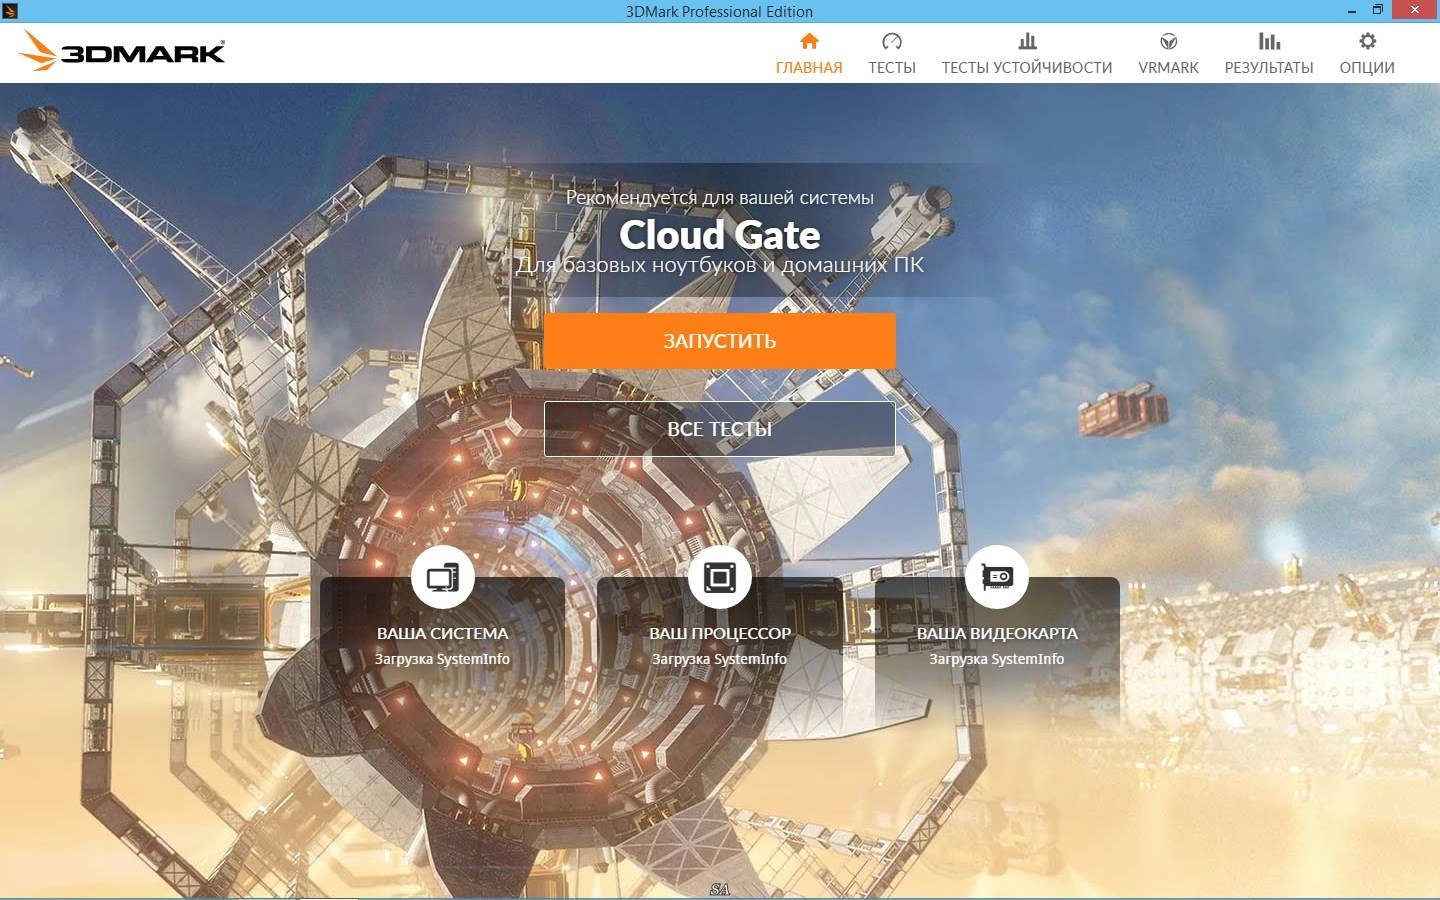Open the ОПЦИИ tab label
Viewport: 1440px width, 900px height.
[x=1367, y=67]
